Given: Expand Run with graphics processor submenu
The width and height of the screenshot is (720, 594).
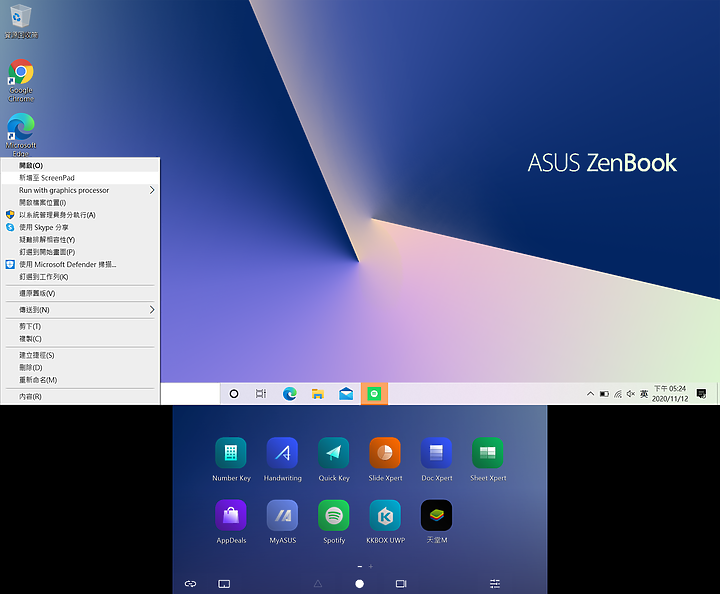Looking at the screenshot, I should [80, 190].
